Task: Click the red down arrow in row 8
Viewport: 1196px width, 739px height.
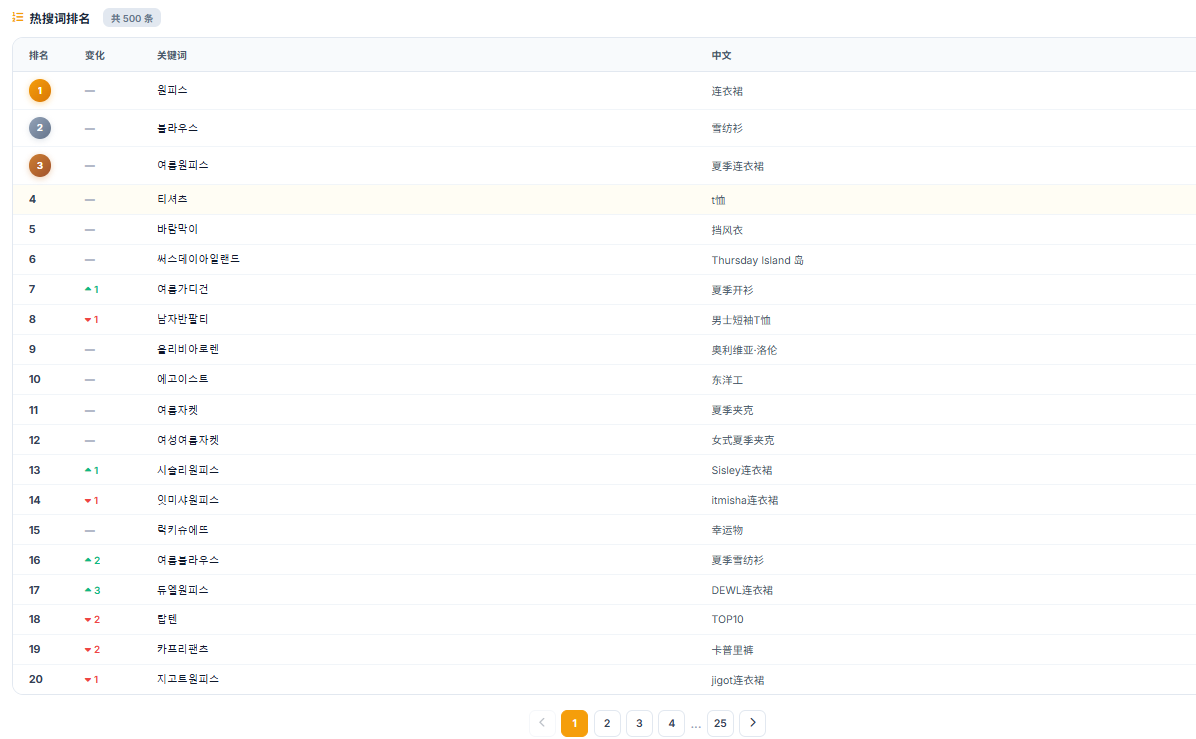Action: point(88,320)
